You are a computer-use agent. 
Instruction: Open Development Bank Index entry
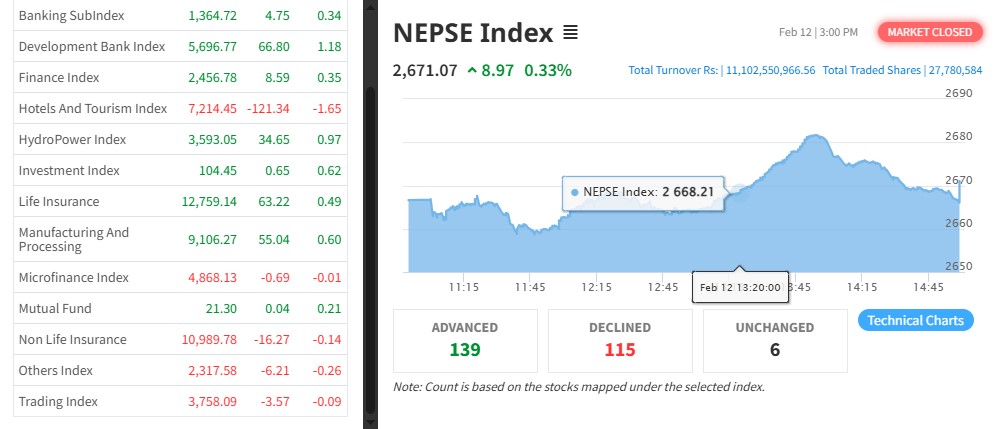[x=91, y=46]
